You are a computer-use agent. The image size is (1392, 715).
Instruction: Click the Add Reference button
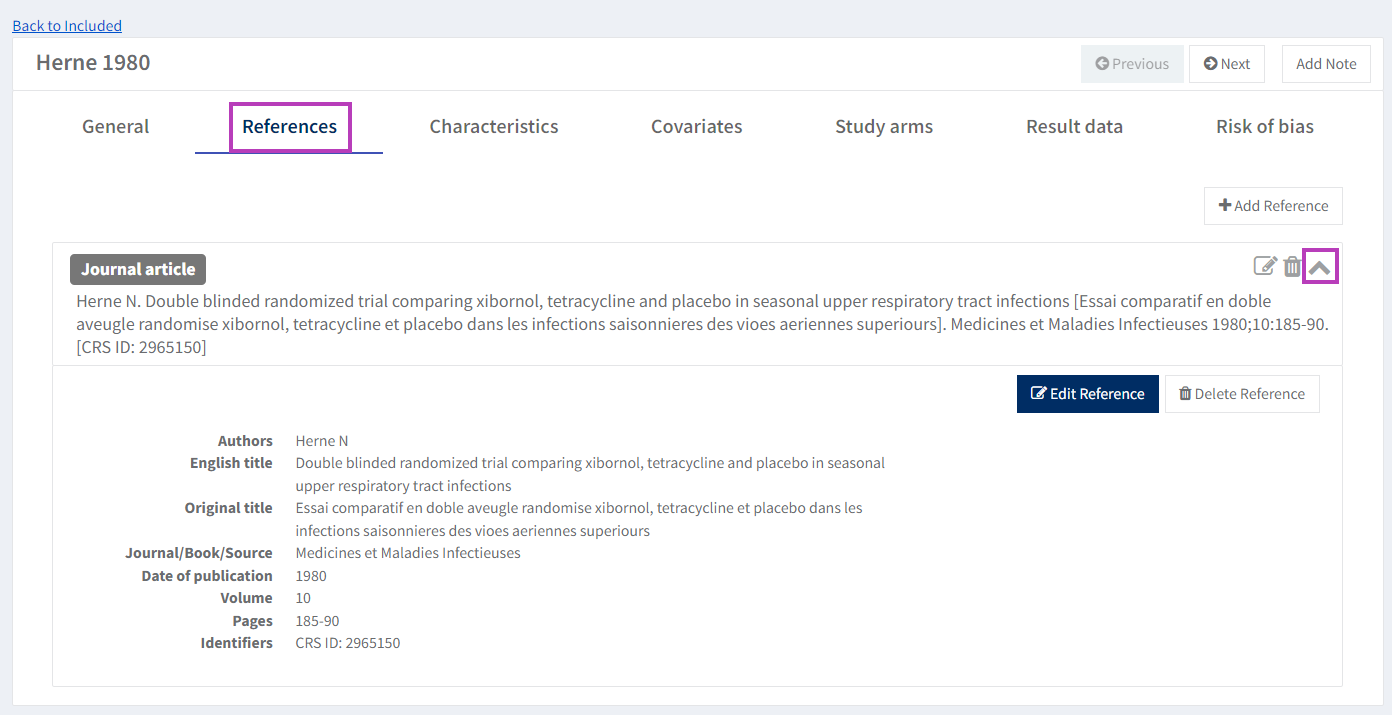(x=1273, y=206)
